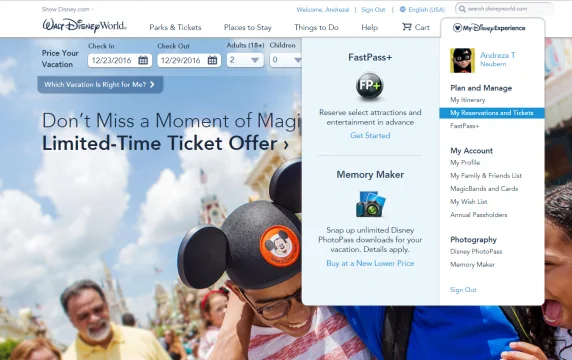Click the Check Out date field
Image resolution: width=572 pixels, height=360 pixels.
tap(189, 60)
